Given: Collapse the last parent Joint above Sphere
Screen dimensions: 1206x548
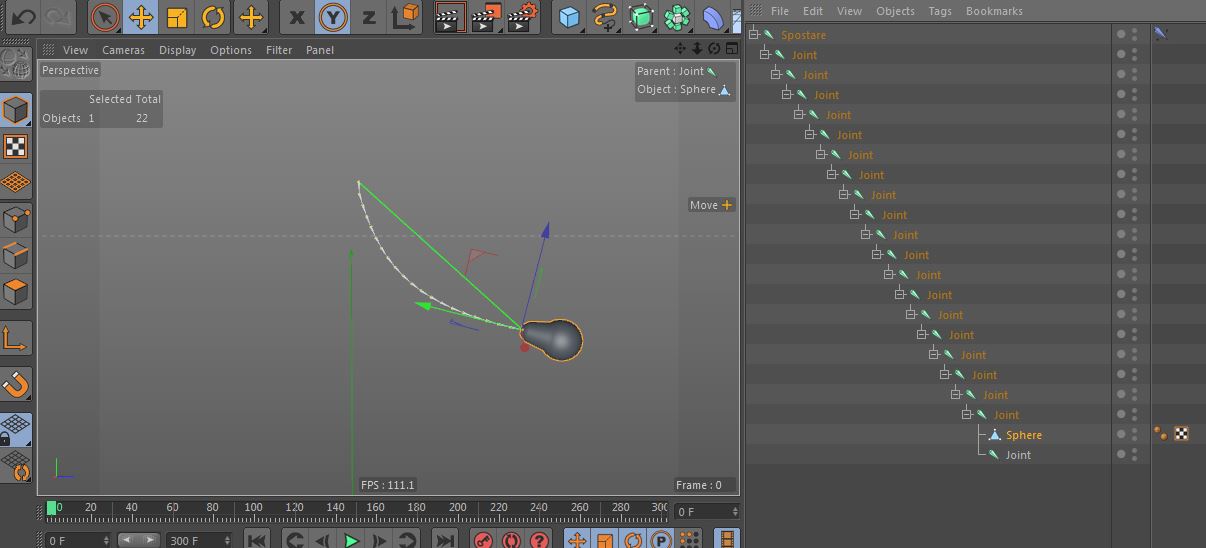Looking at the screenshot, I should (967, 415).
